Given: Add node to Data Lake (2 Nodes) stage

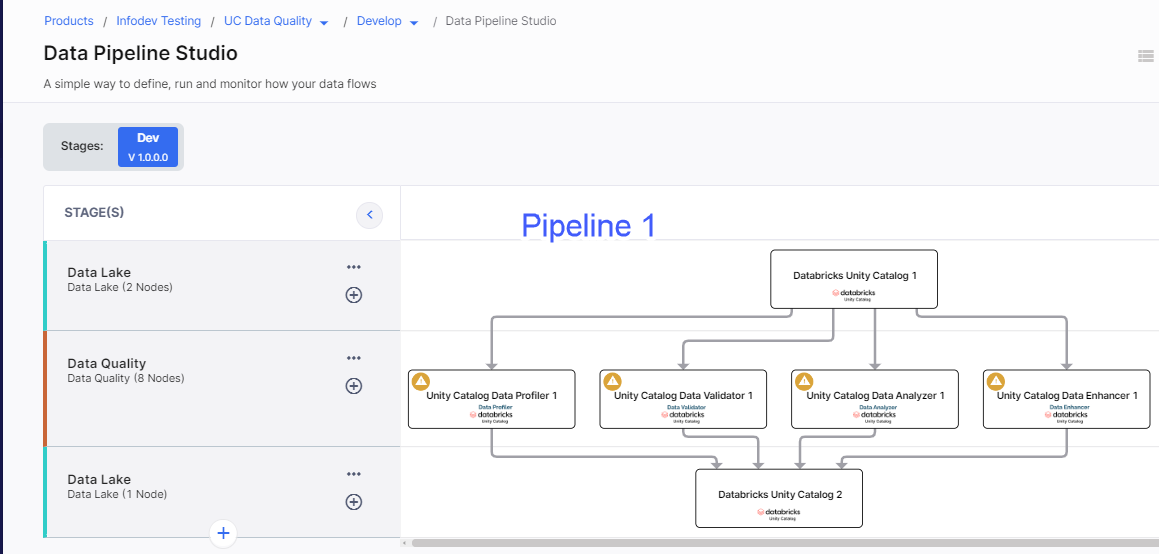Looking at the screenshot, I should click(354, 295).
